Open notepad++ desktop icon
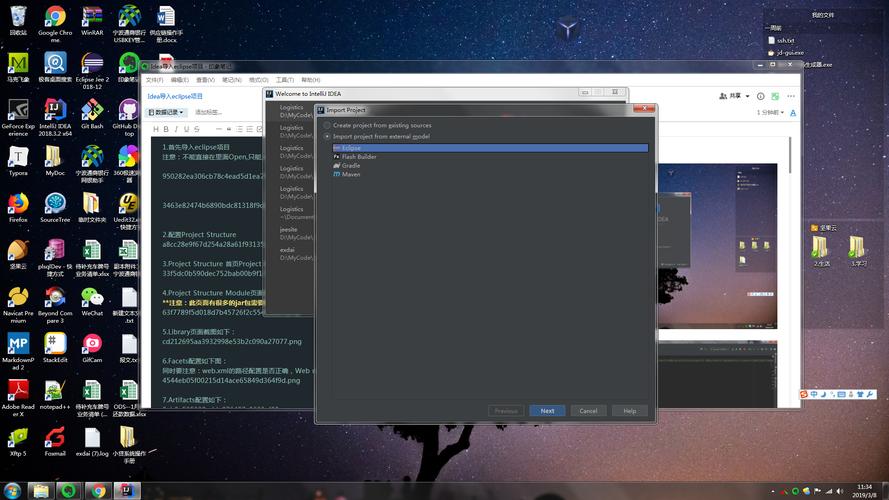Viewport: 889px width, 500px height. click(55, 395)
